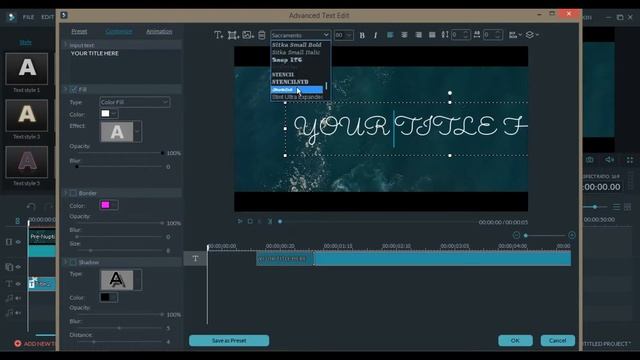Viewport: 640px width, 360px height.
Task: Click the Delete trash icon in toolbar
Action: coord(262,35)
